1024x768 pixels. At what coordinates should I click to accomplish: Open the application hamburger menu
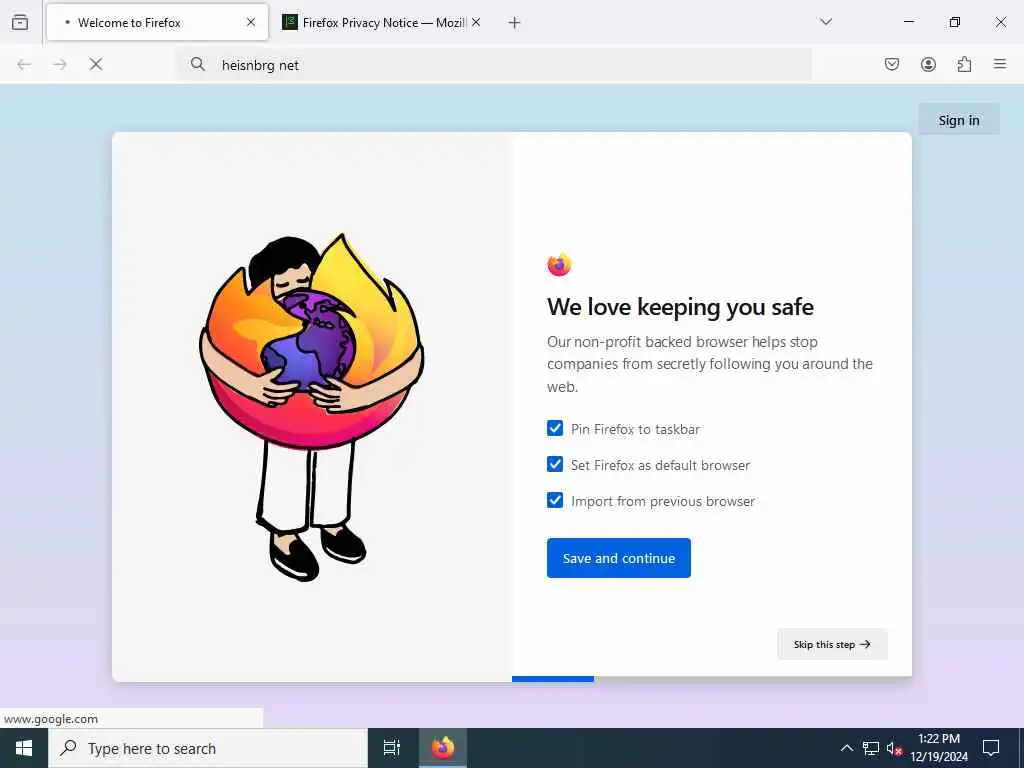click(x=1000, y=64)
